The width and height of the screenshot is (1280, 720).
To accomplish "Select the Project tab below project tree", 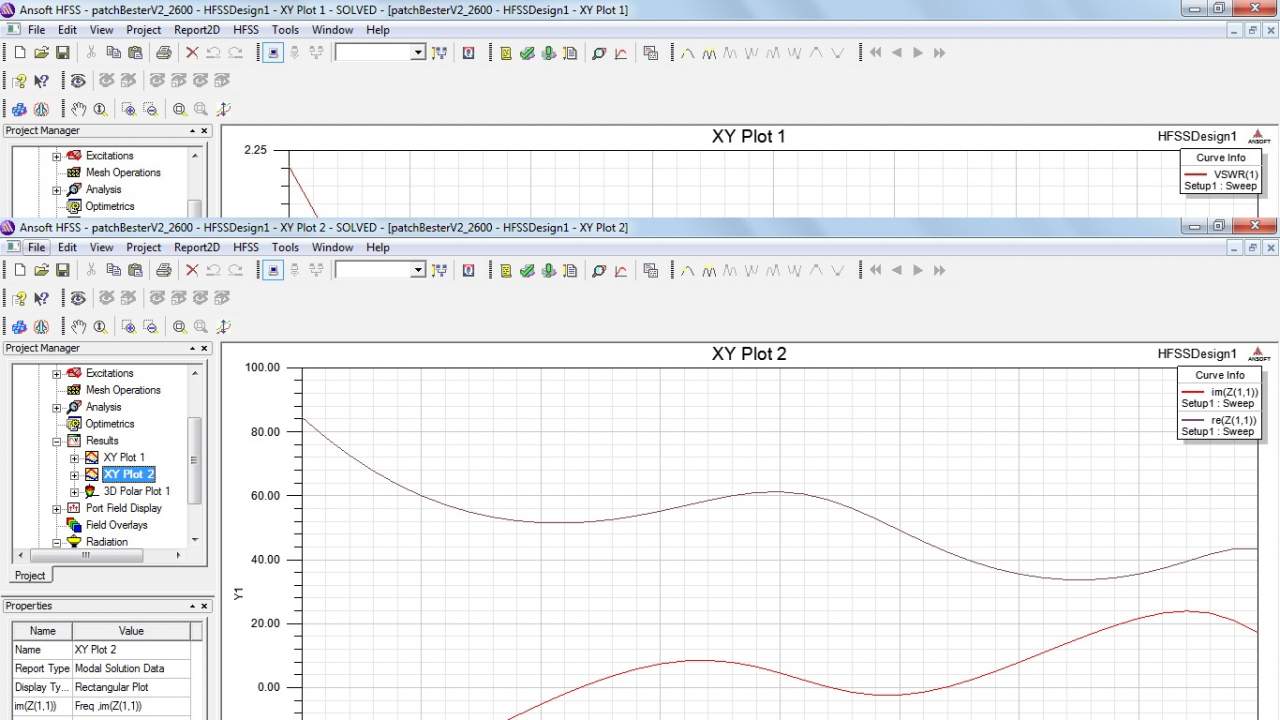I will tap(30, 575).
